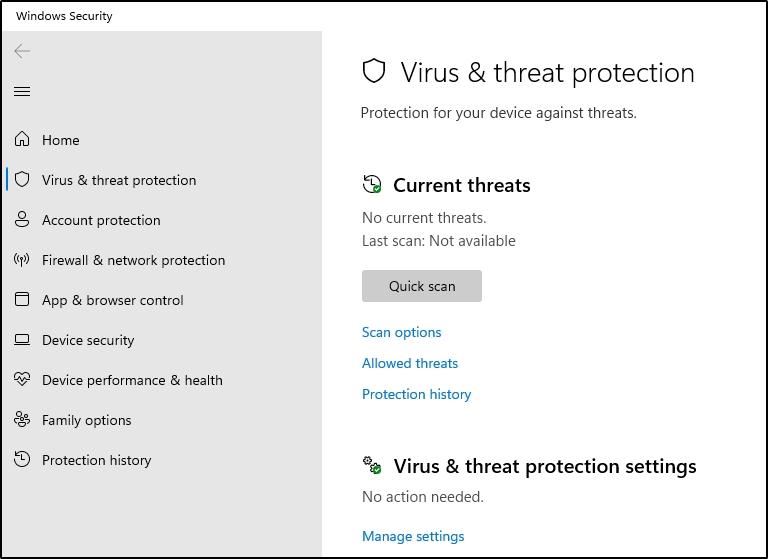
Task: Click the Current threats status icon
Action: [x=372, y=185]
